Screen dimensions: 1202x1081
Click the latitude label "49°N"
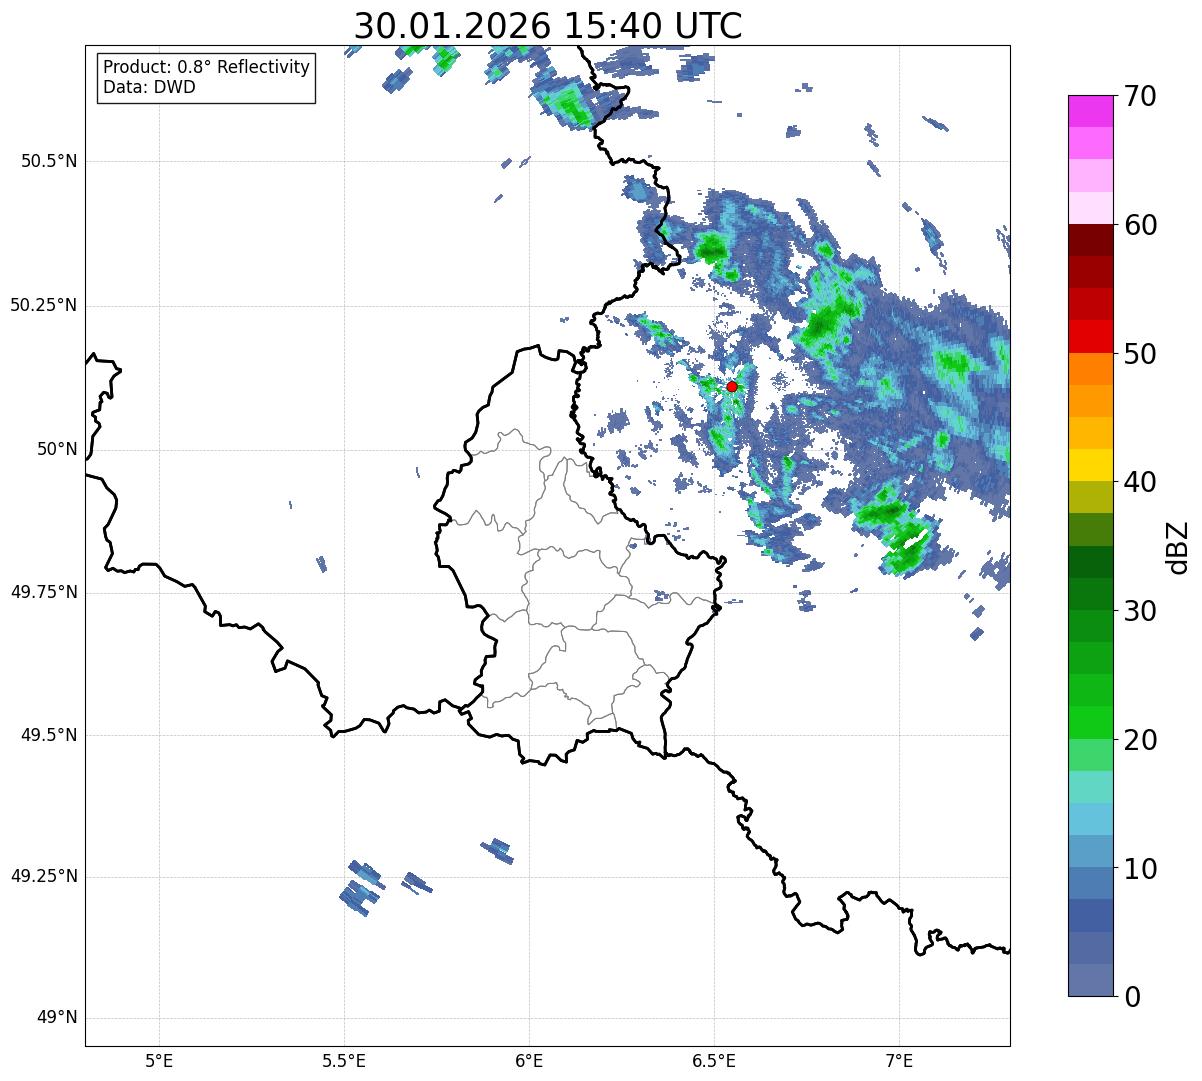pyautogui.click(x=57, y=1018)
